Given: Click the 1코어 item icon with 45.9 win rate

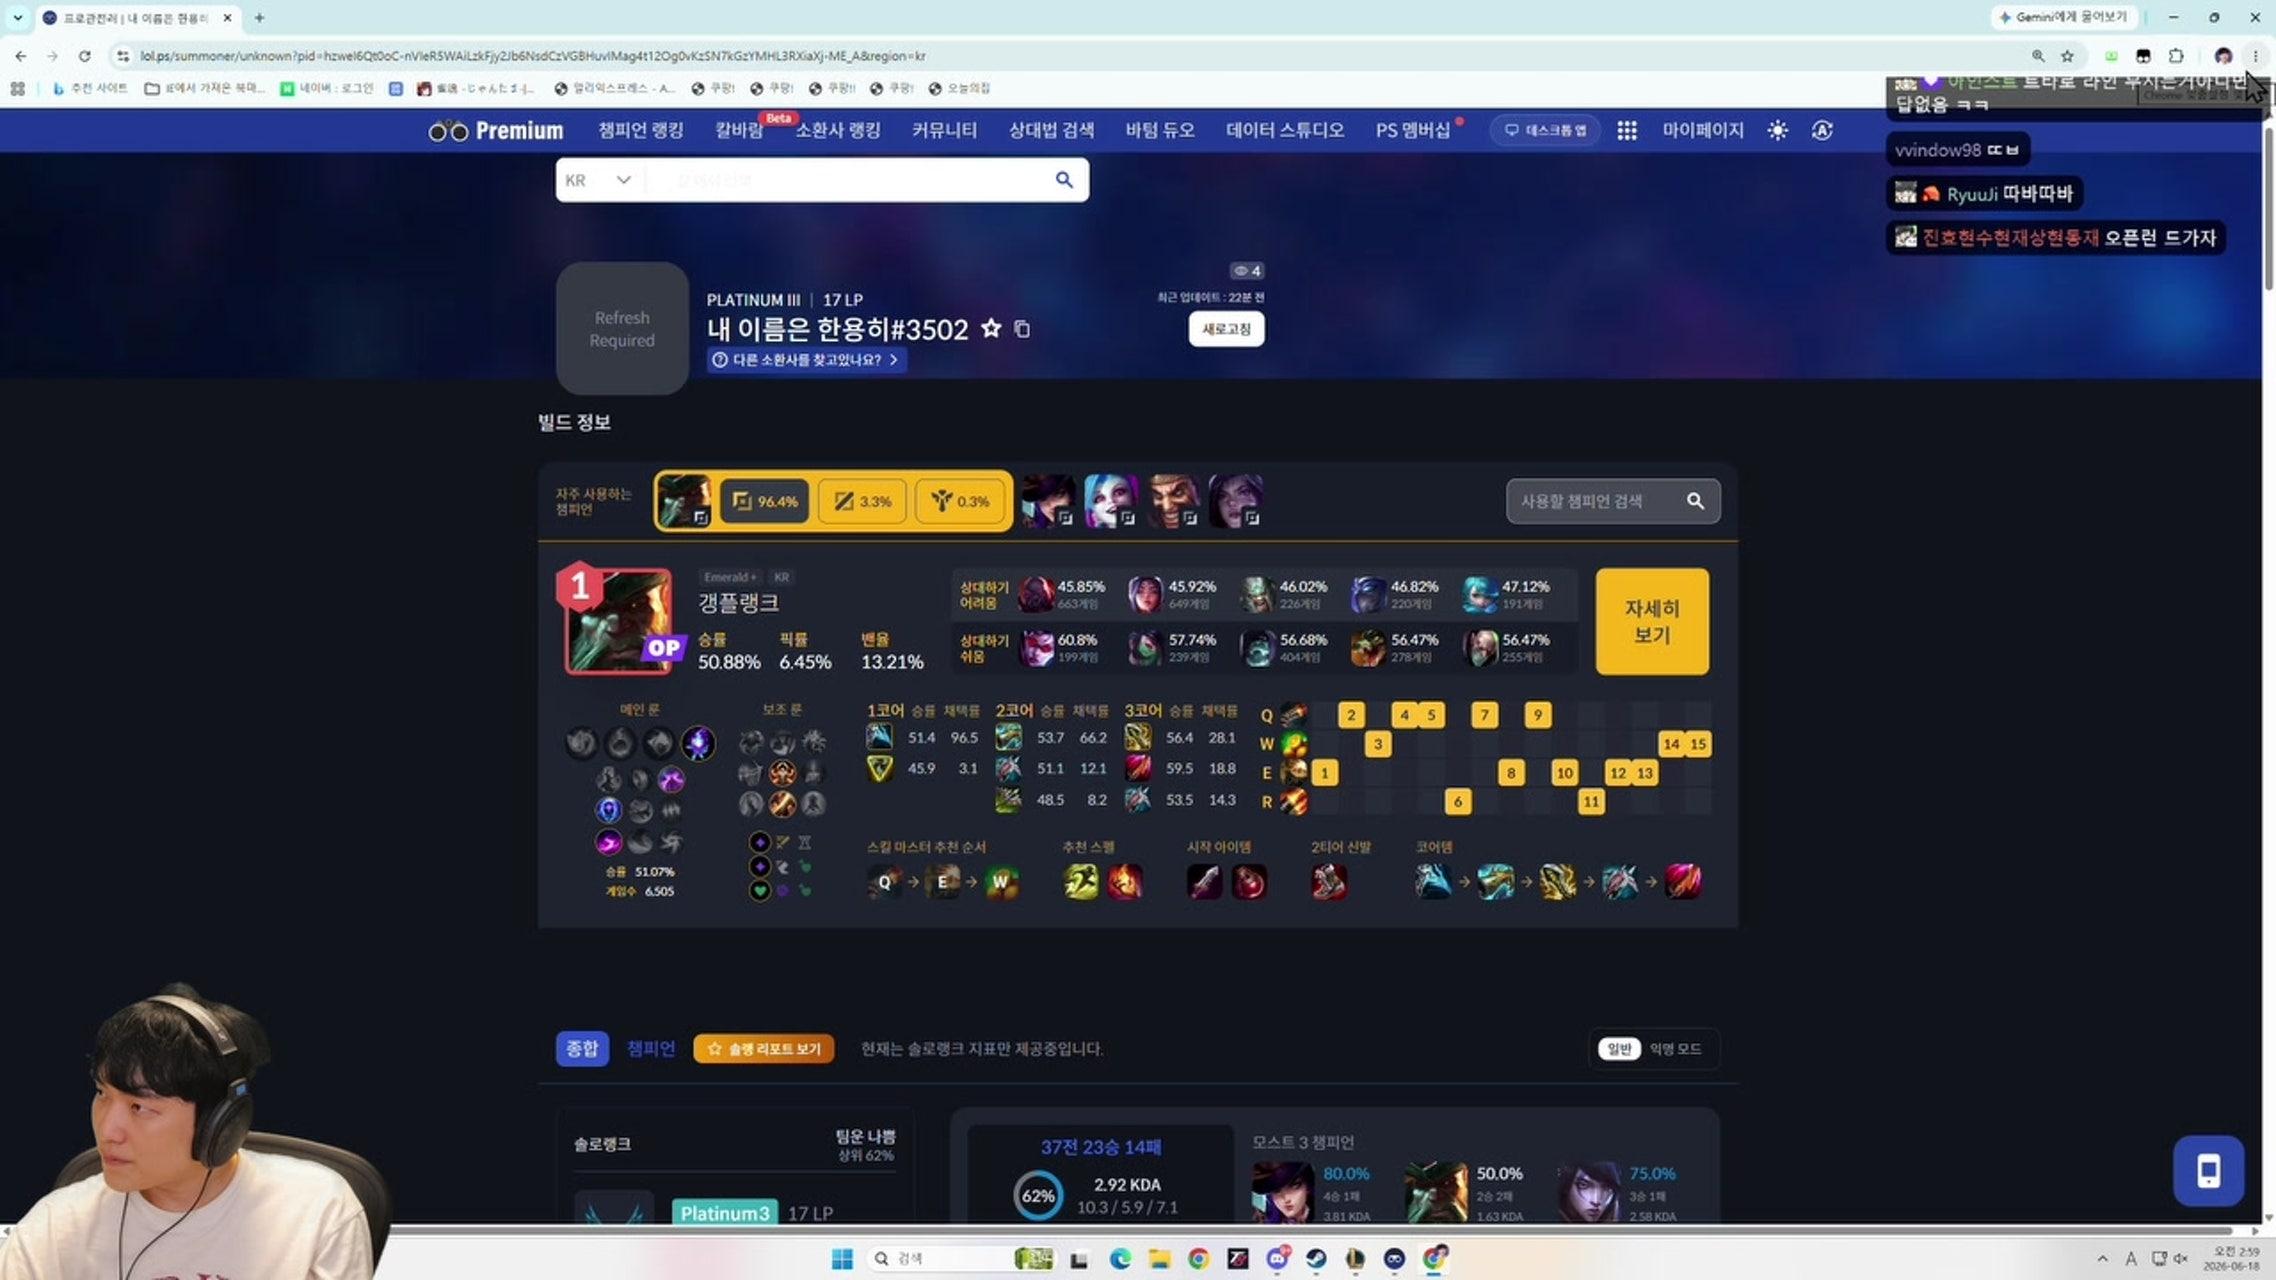Looking at the screenshot, I should tap(879, 768).
